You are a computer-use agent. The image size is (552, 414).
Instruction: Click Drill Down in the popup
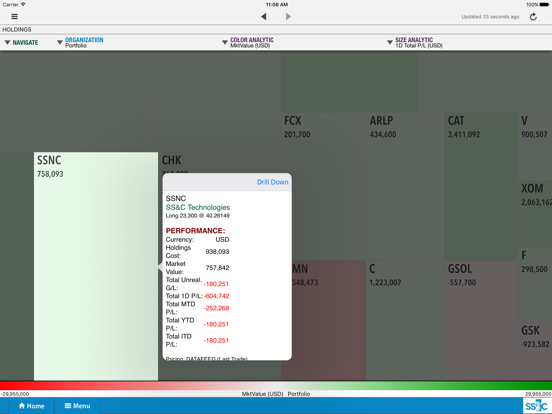pos(272,182)
